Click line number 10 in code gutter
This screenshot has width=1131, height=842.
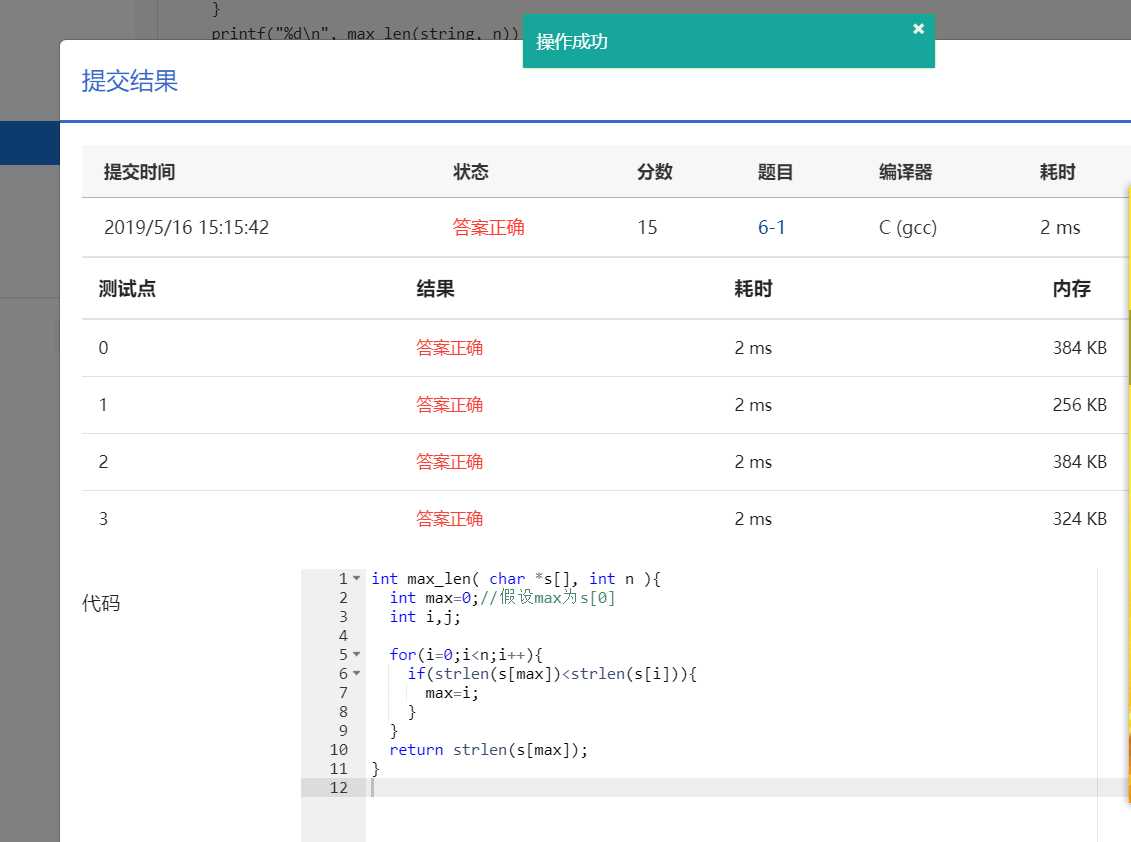tap(338, 750)
